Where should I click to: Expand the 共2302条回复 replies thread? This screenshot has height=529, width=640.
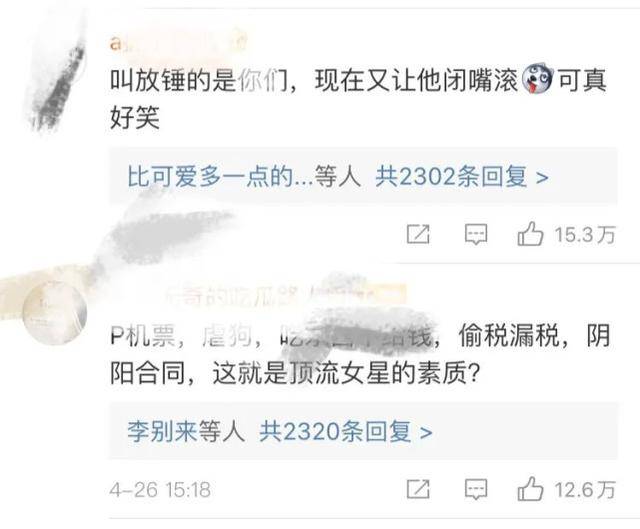coord(462,177)
